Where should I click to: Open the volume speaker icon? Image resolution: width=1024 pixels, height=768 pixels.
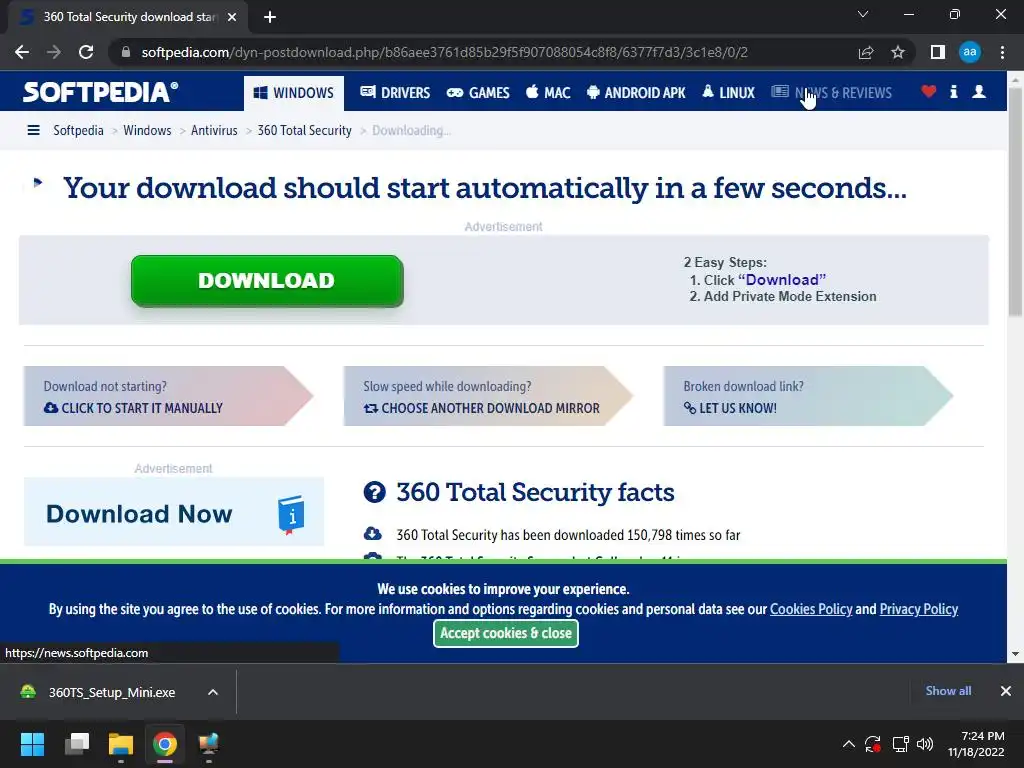(925, 744)
